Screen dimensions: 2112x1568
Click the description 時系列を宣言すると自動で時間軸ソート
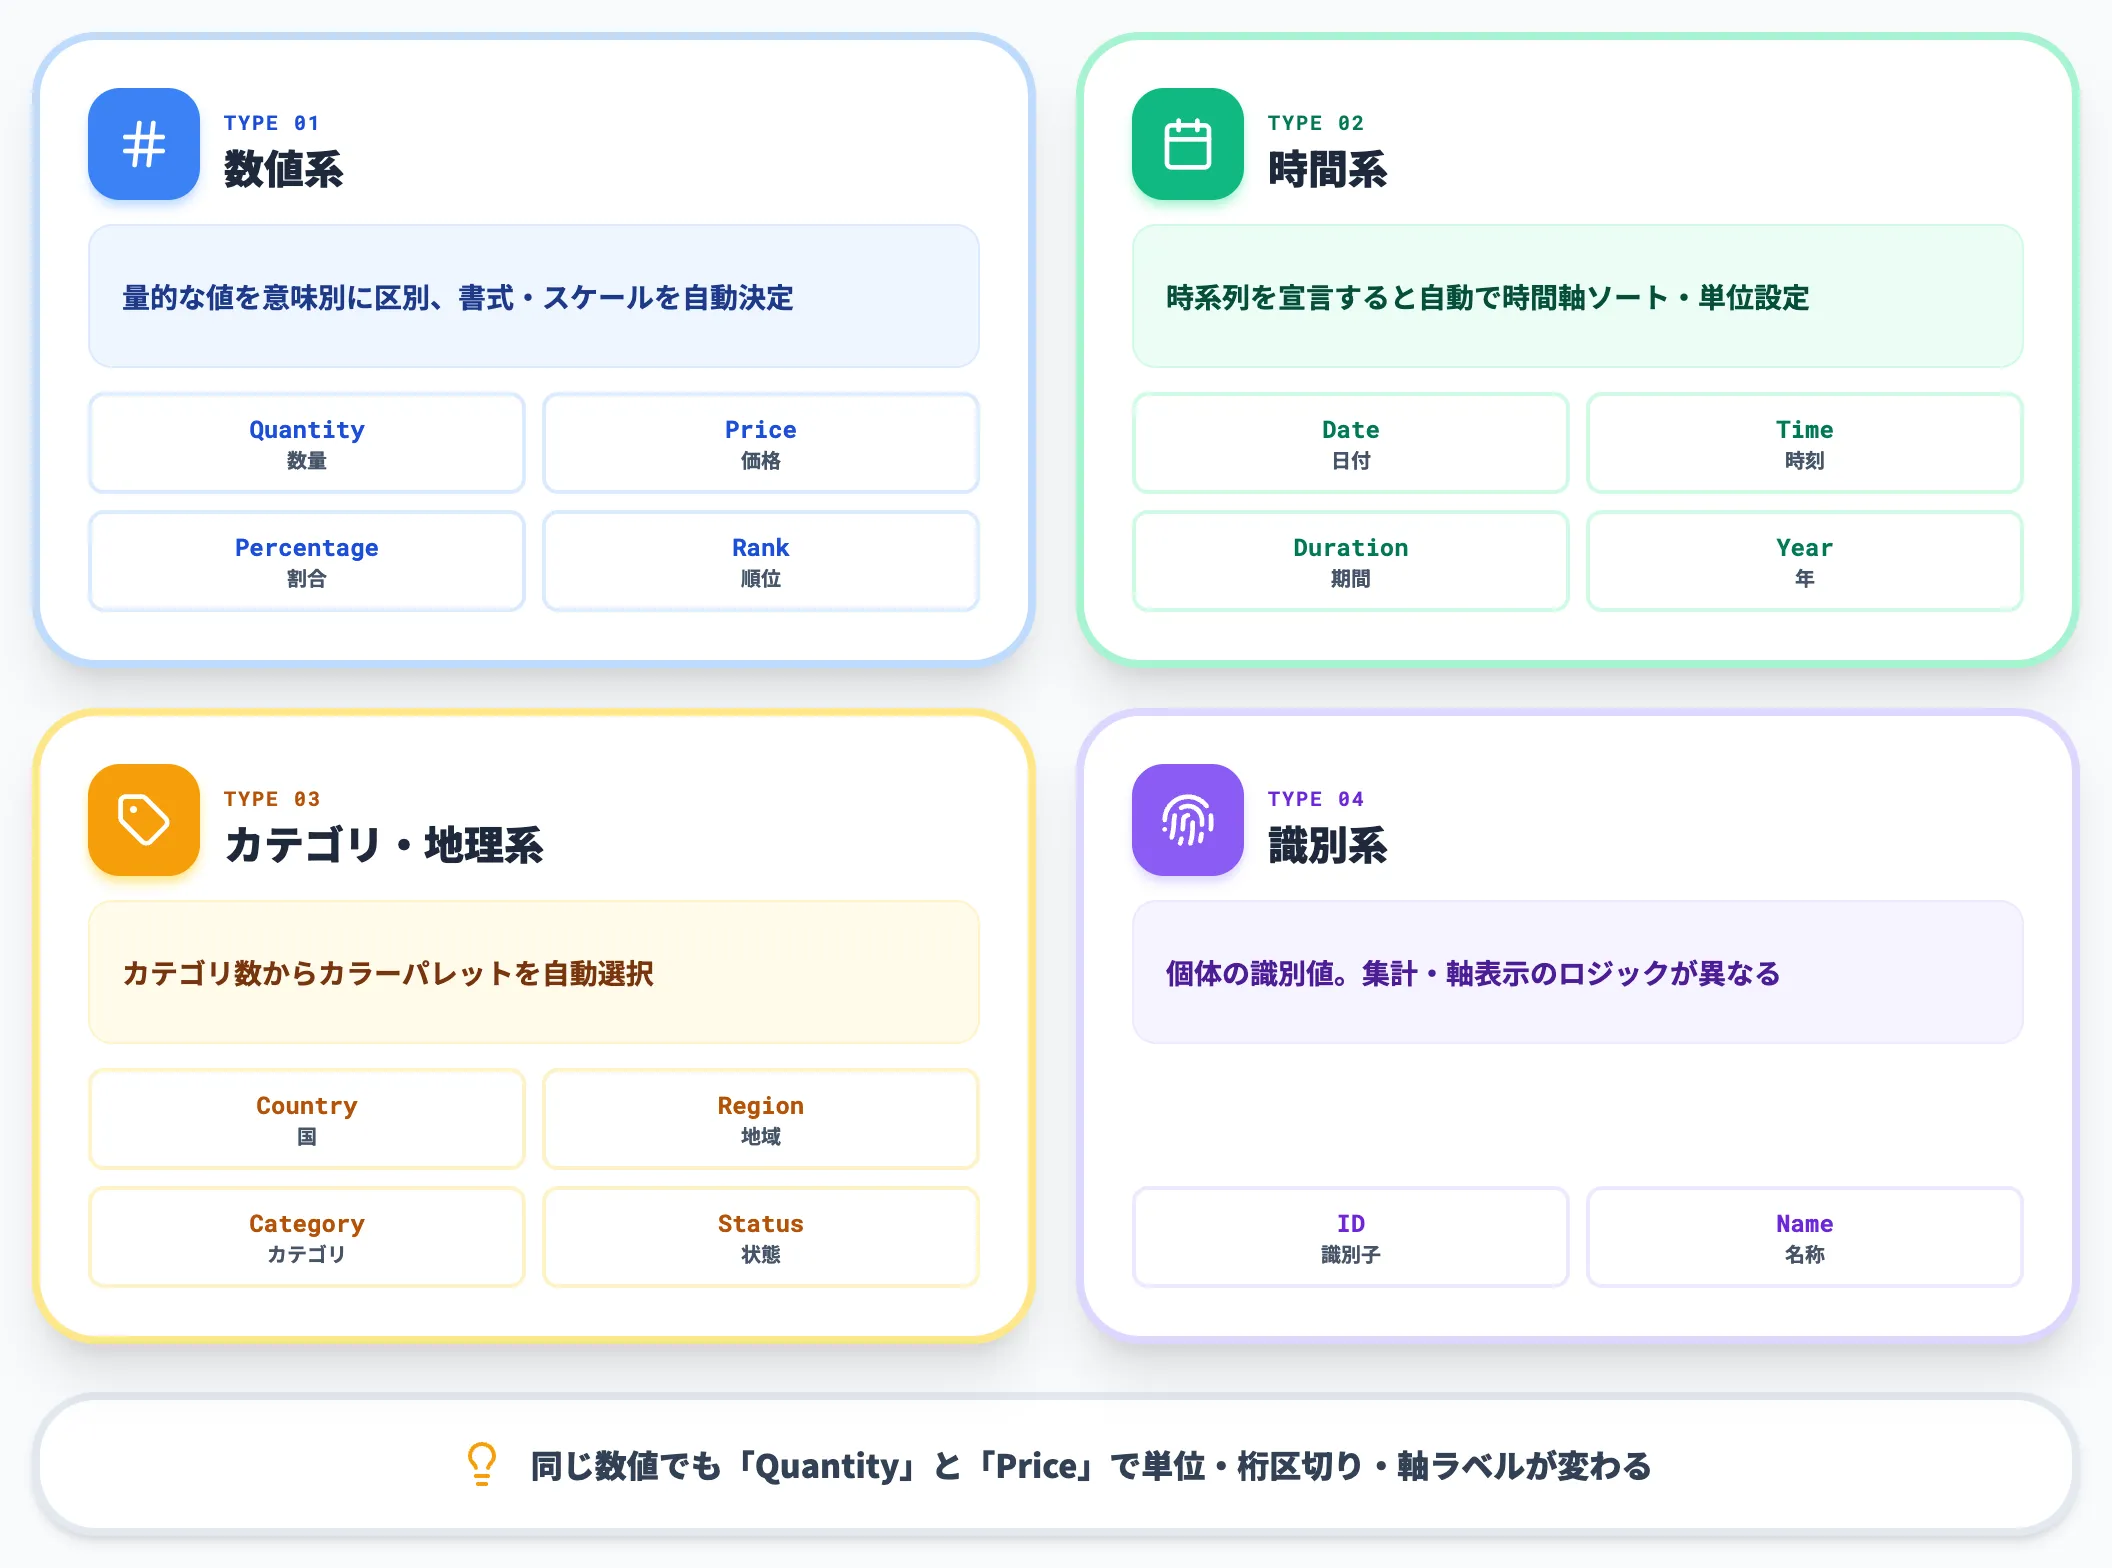pyautogui.click(x=1488, y=297)
